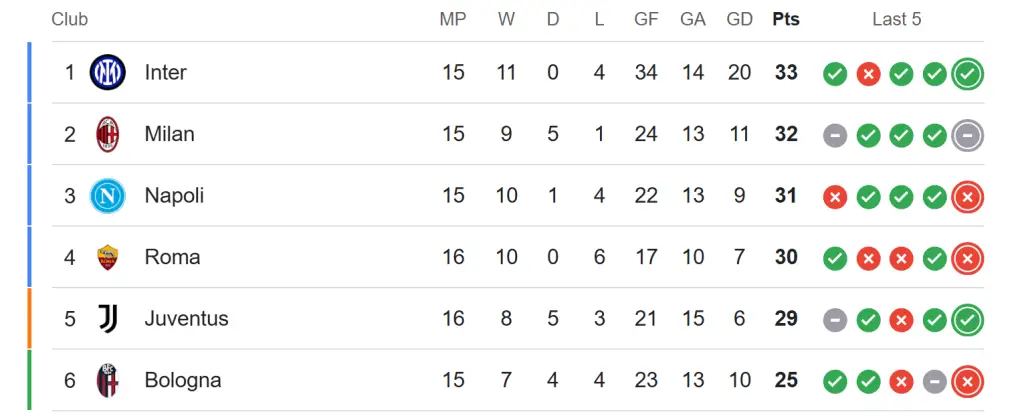Image resolution: width=1024 pixels, height=418 pixels.
Task: Click Milan's circled latest draw icon
Action: tap(967, 135)
